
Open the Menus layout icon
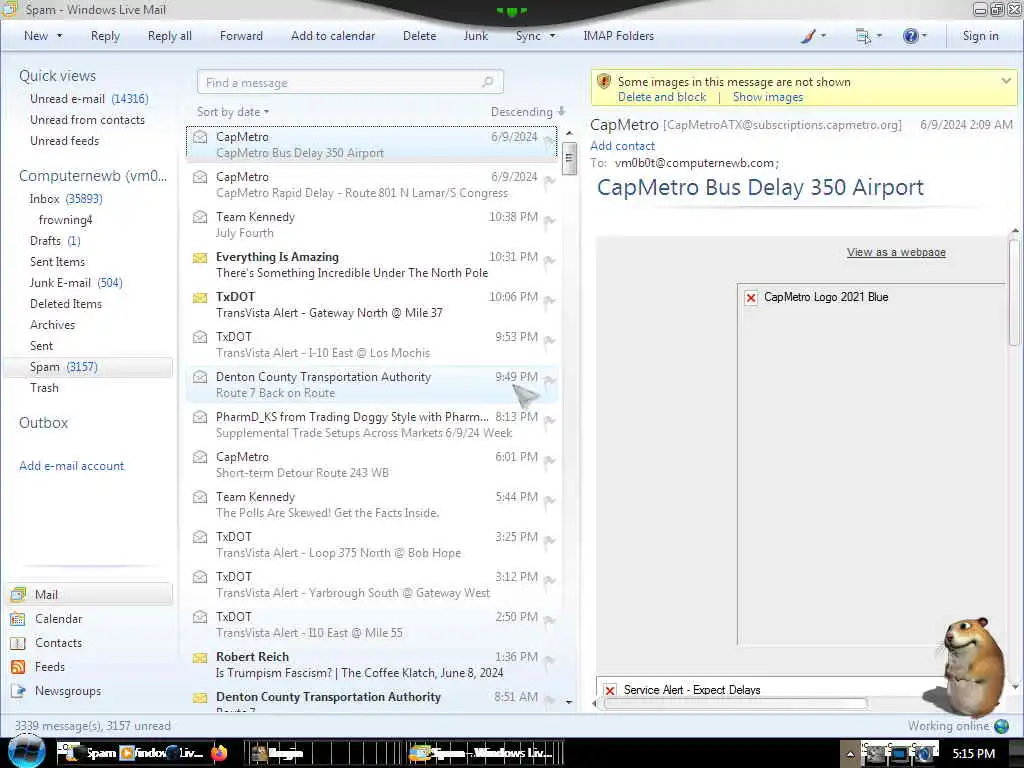click(x=863, y=37)
